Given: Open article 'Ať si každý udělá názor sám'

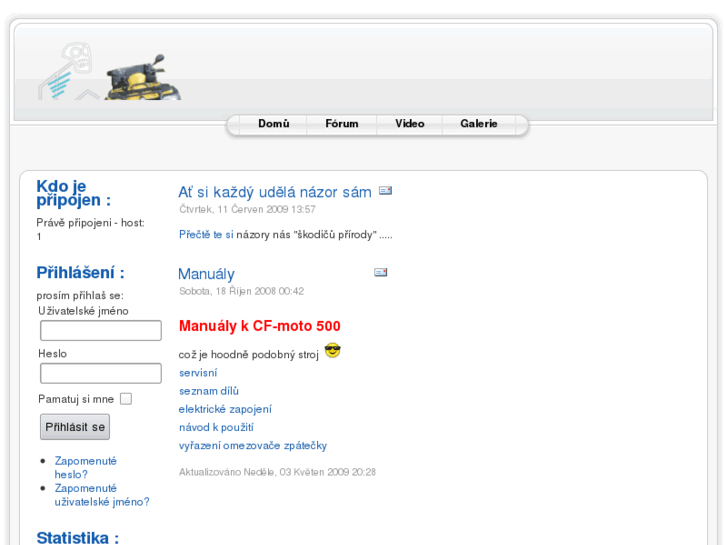Looking at the screenshot, I should [275, 192].
